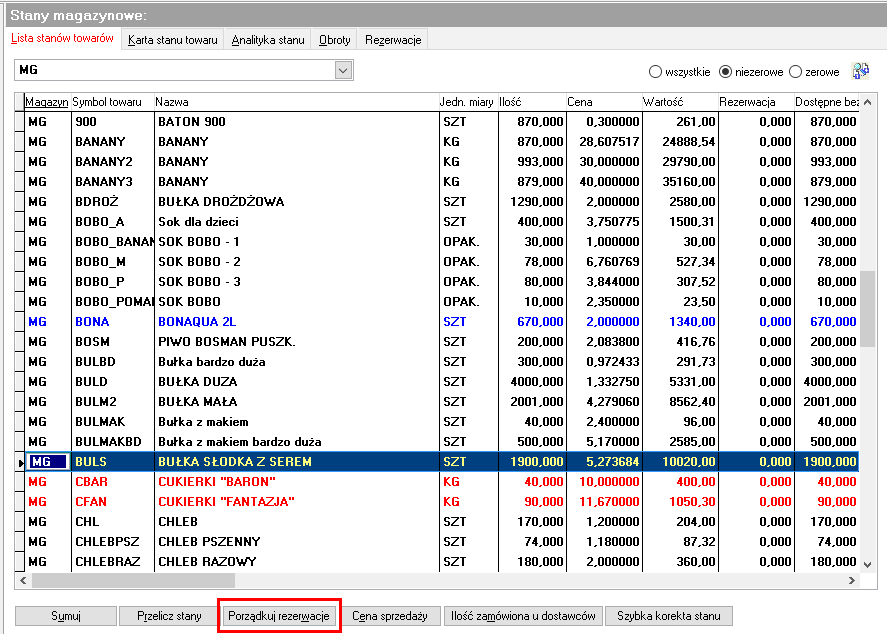Select the BANANY3 symbol cell

point(113,182)
